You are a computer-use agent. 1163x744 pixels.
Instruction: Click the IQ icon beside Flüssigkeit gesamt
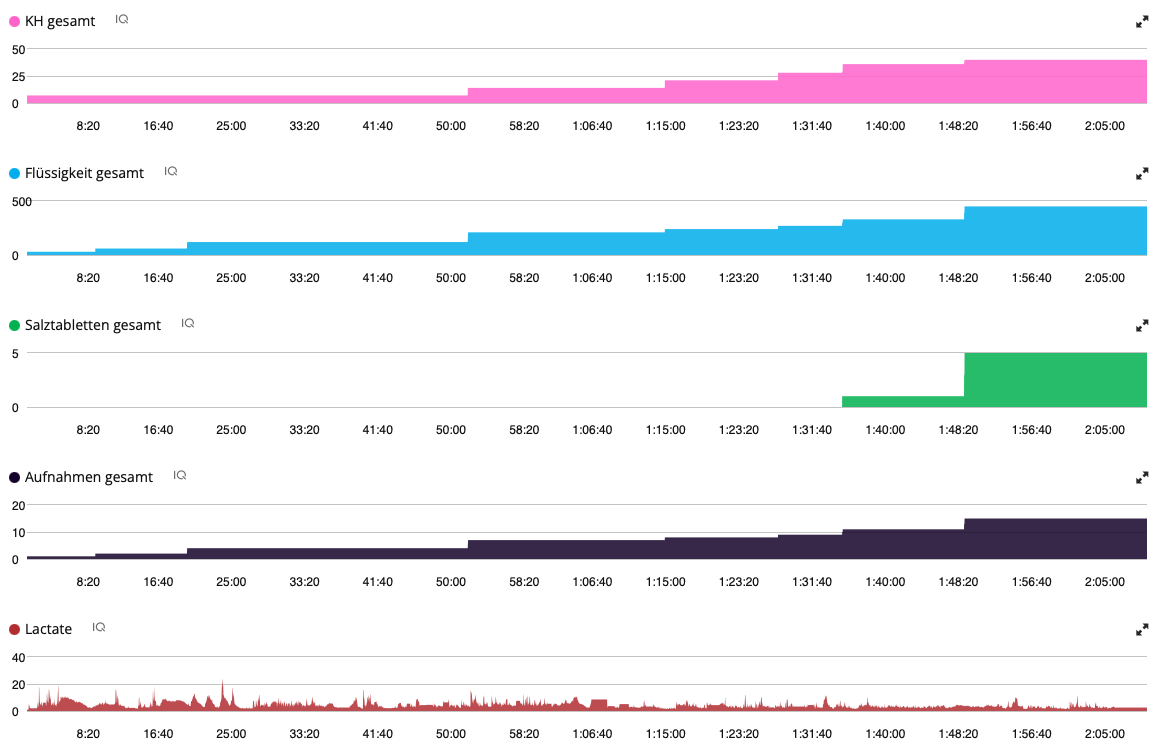(171, 171)
